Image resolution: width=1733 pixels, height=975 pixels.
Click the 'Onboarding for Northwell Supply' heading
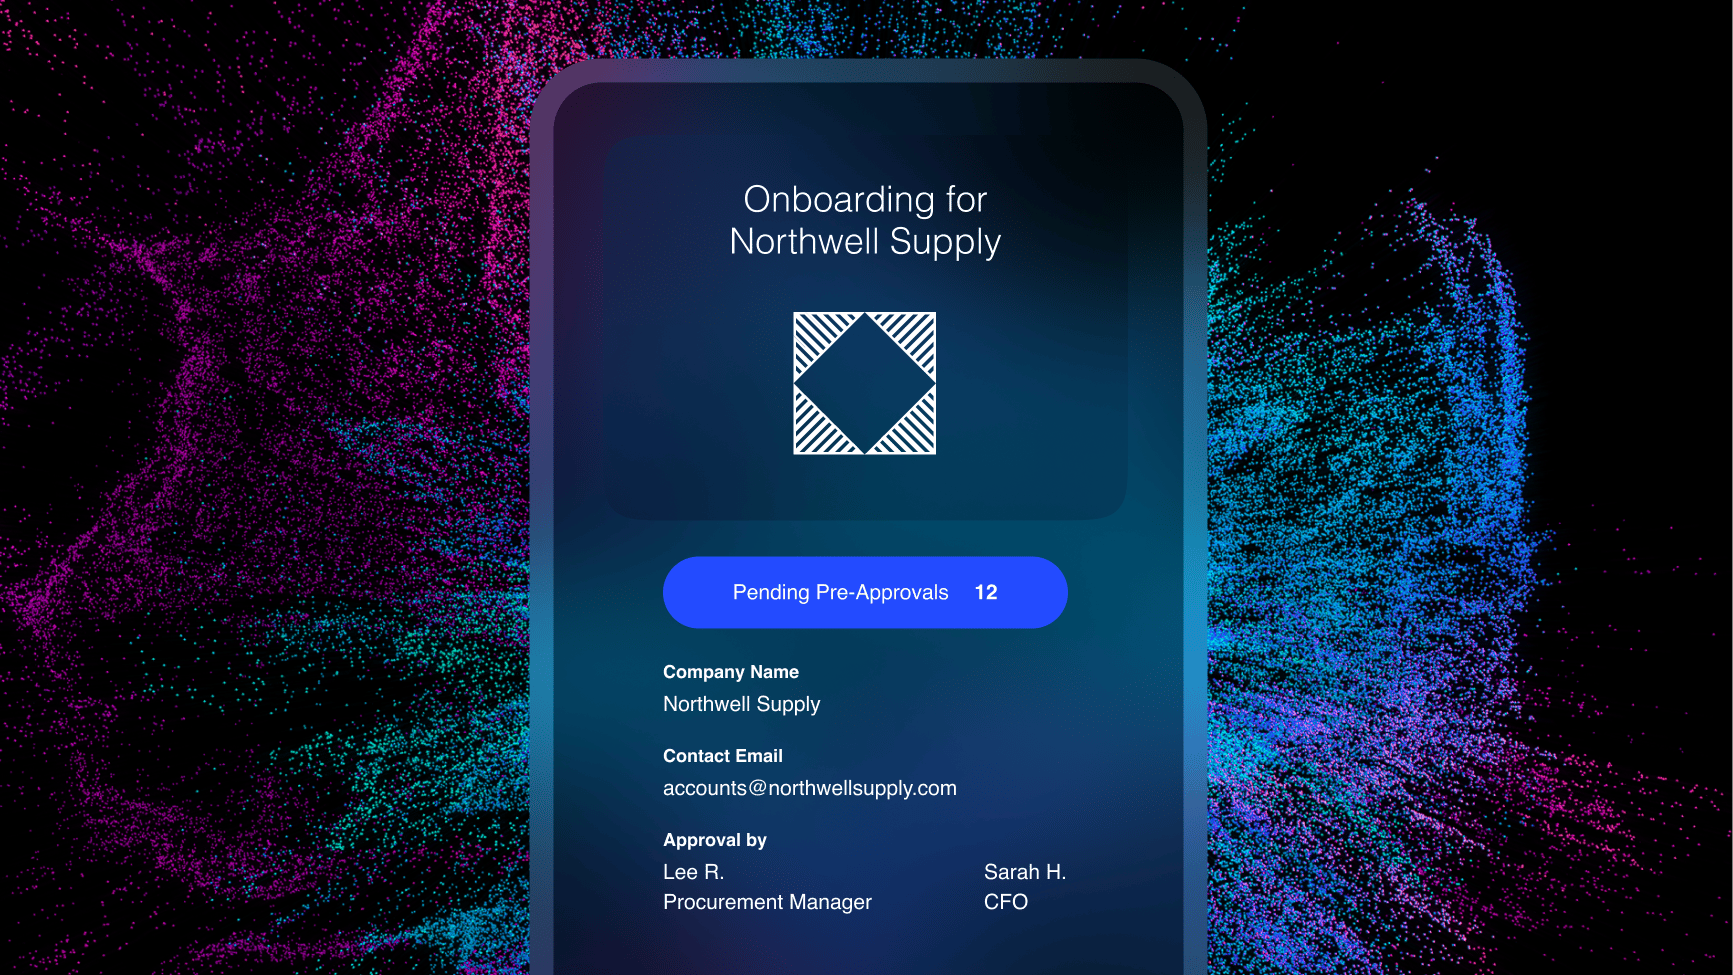click(x=865, y=220)
